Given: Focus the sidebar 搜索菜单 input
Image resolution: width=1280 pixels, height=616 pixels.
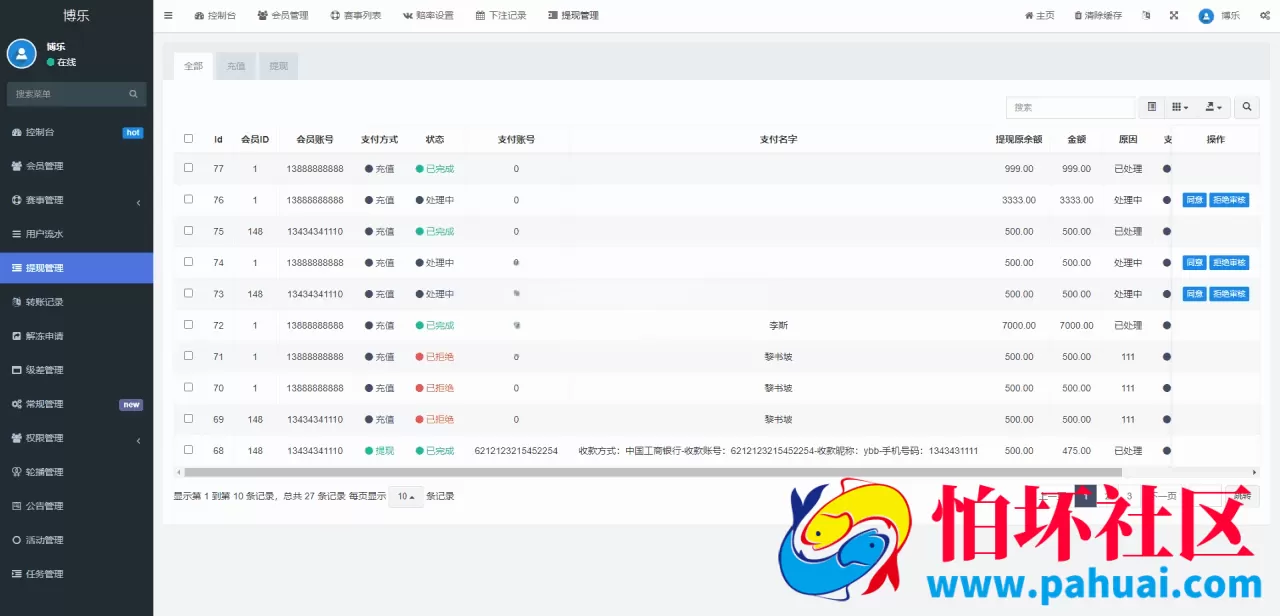Looking at the screenshot, I should (x=68, y=94).
